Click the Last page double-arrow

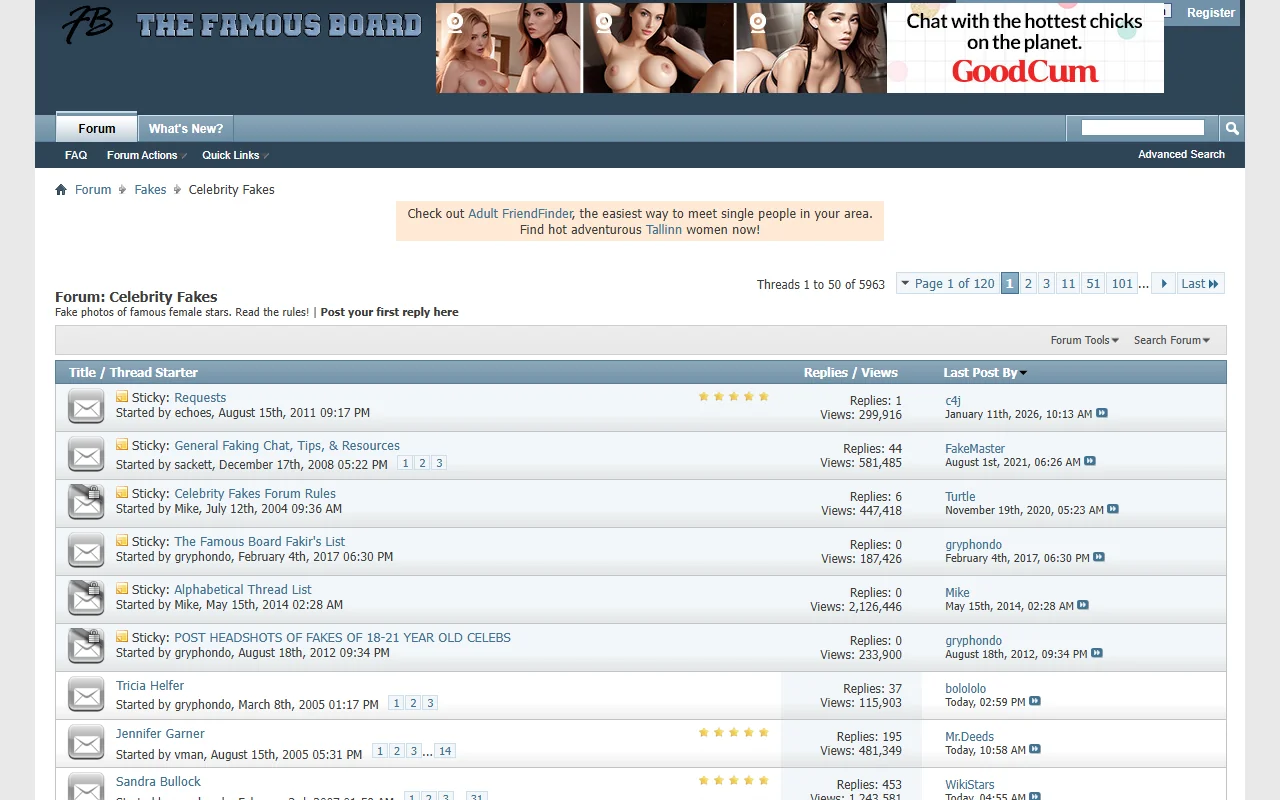pyautogui.click(x=1199, y=283)
